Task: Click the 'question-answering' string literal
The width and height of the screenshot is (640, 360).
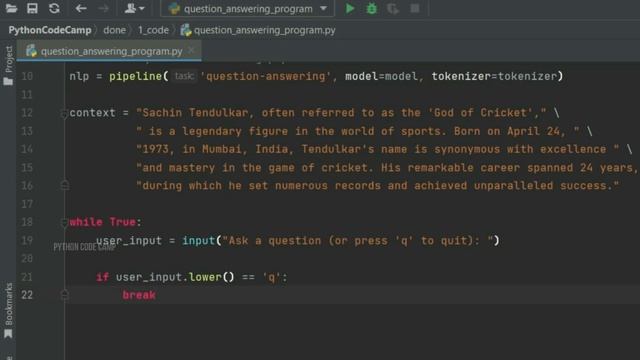Action: tap(265, 76)
